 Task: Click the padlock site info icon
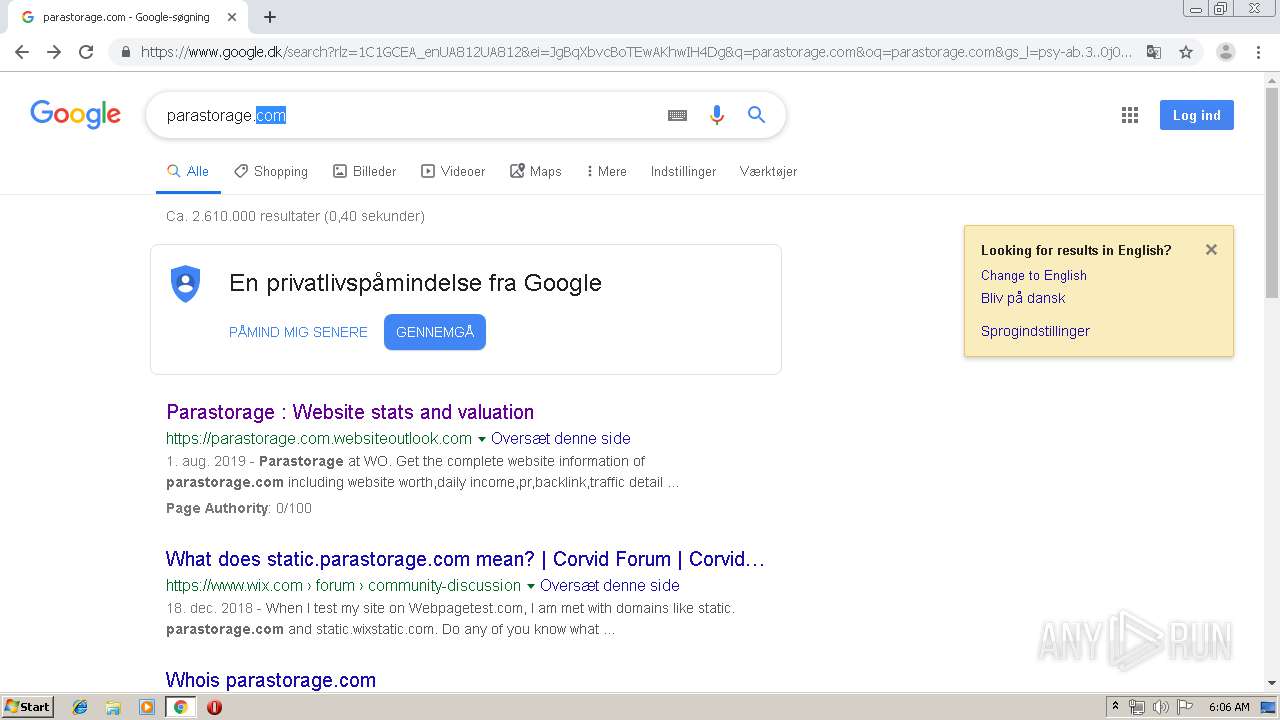tap(126, 52)
